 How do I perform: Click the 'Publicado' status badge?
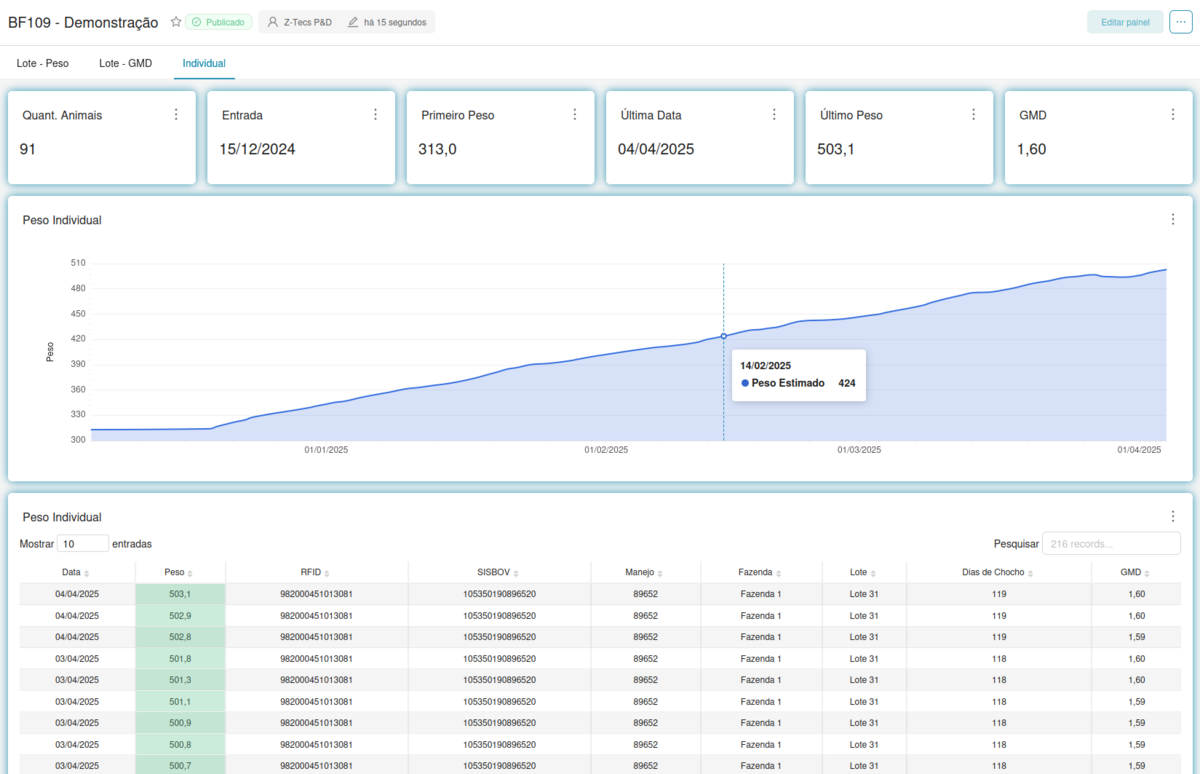point(219,20)
